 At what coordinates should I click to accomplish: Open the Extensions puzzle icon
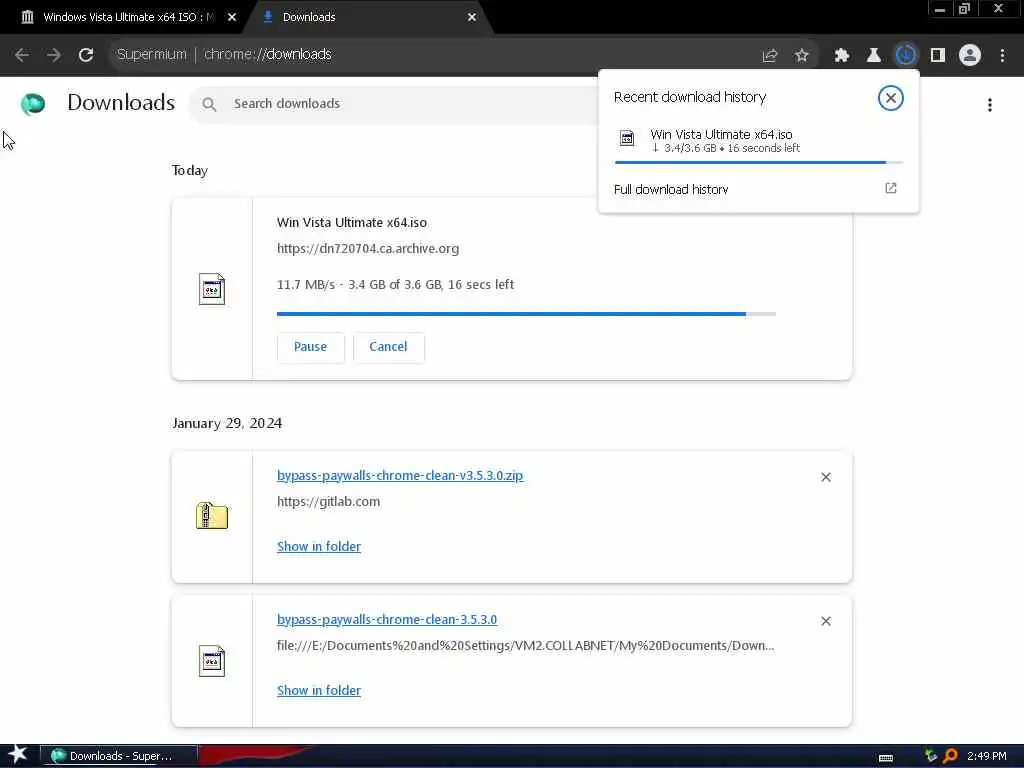tap(842, 56)
